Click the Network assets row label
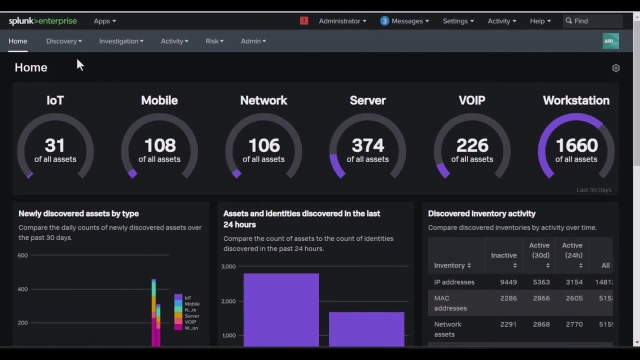This screenshot has height=360, width=640. coord(448,329)
